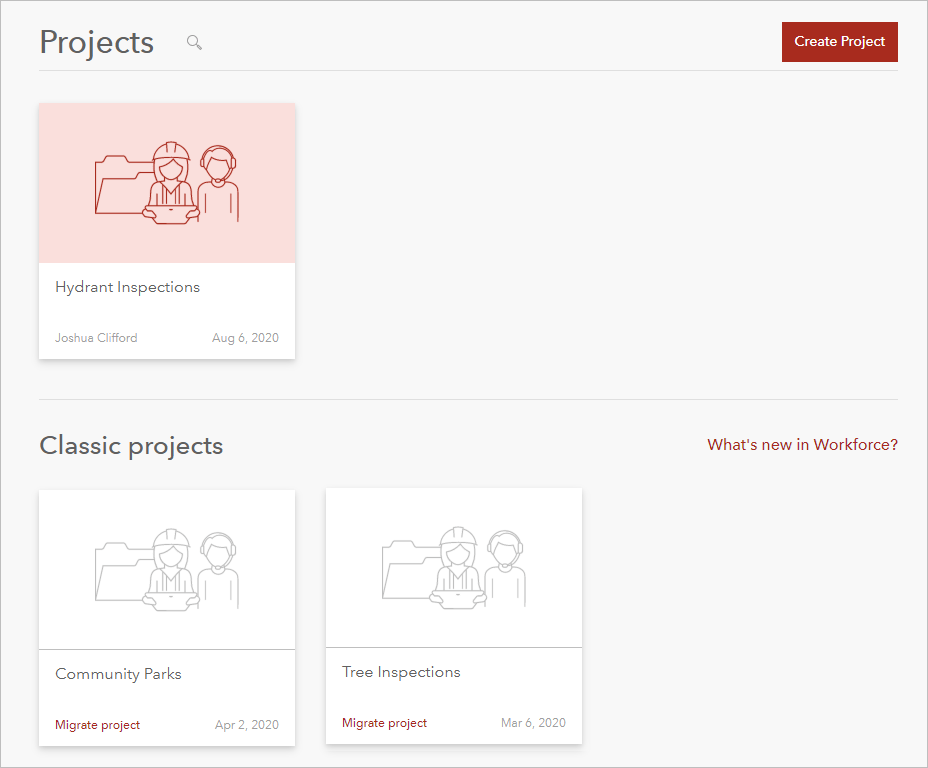Migrate the Community Parks project
The height and width of the screenshot is (768, 928).
tap(97, 724)
